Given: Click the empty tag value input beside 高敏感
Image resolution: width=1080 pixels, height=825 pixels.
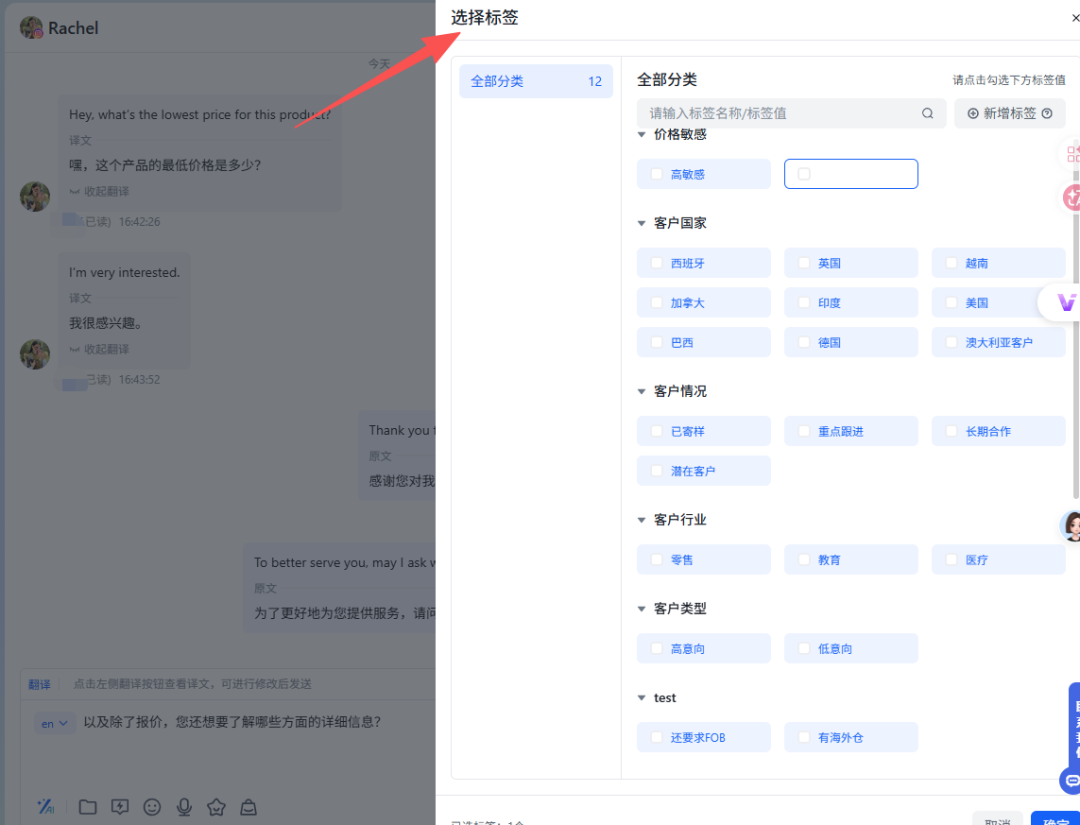Looking at the screenshot, I should click(851, 173).
